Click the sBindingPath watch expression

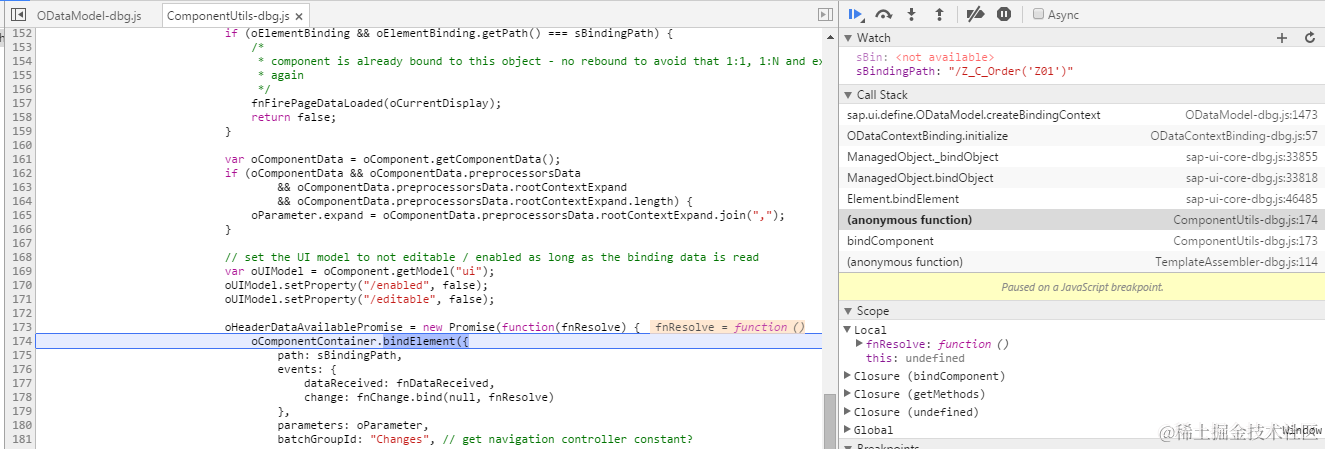pyautogui.click(x=964, y=71)
